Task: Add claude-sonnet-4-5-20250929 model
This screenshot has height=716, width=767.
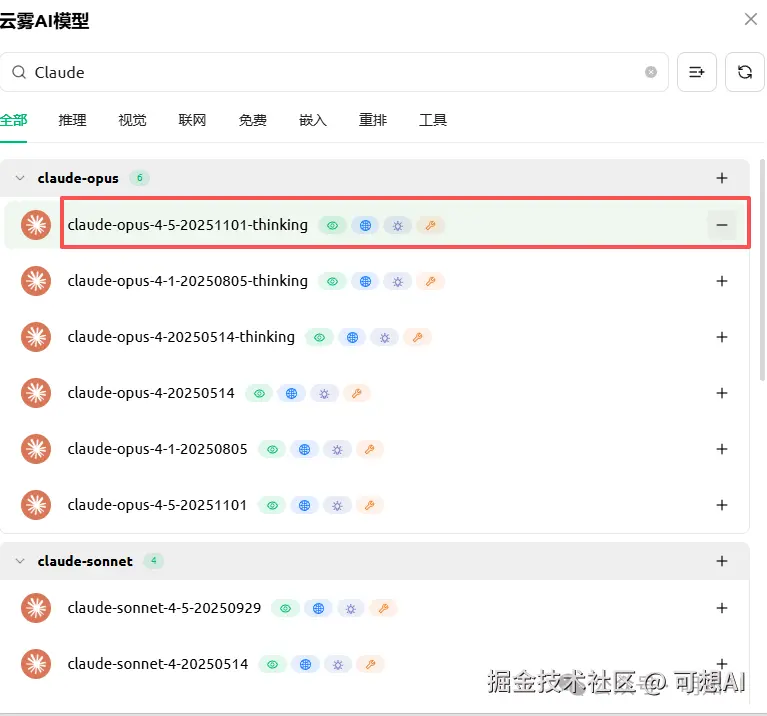Action: pos(722,608)
